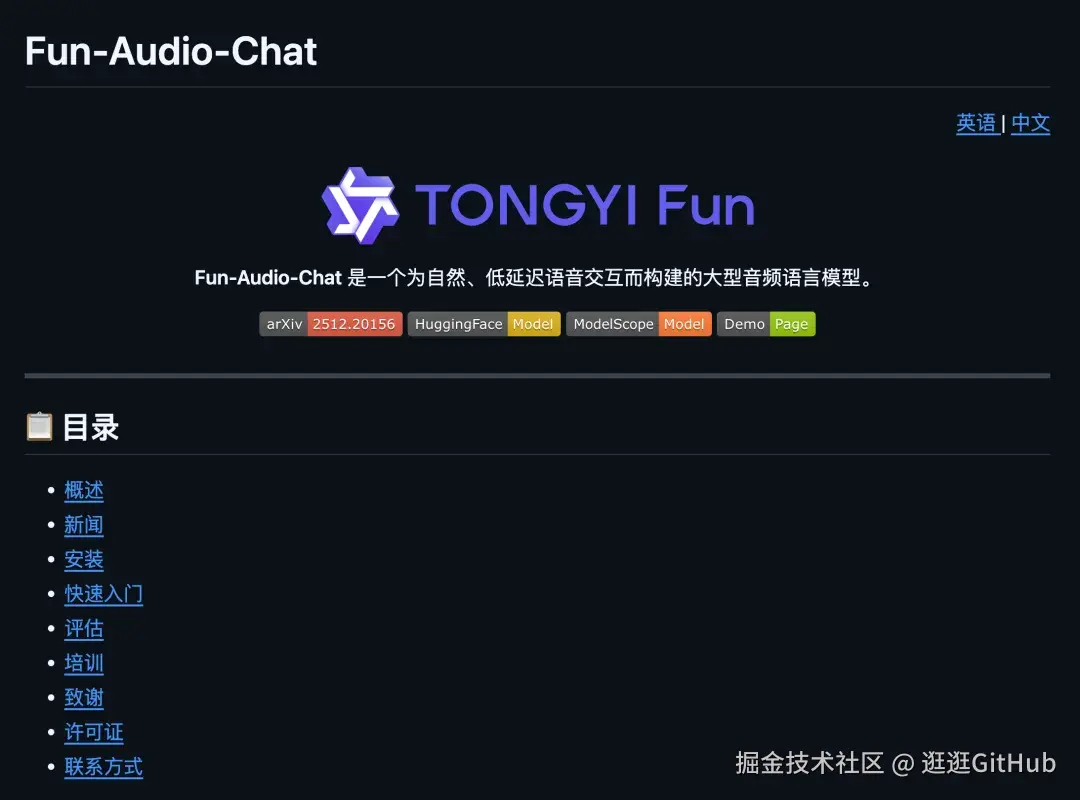
Task: Click the clipboard emoji beside 目录
Action: 39,427
